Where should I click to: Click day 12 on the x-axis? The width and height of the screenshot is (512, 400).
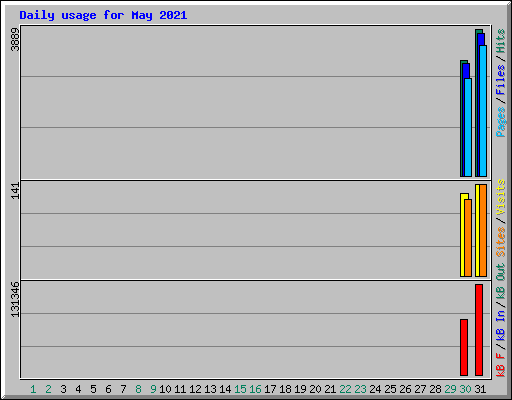pos(195,389)
